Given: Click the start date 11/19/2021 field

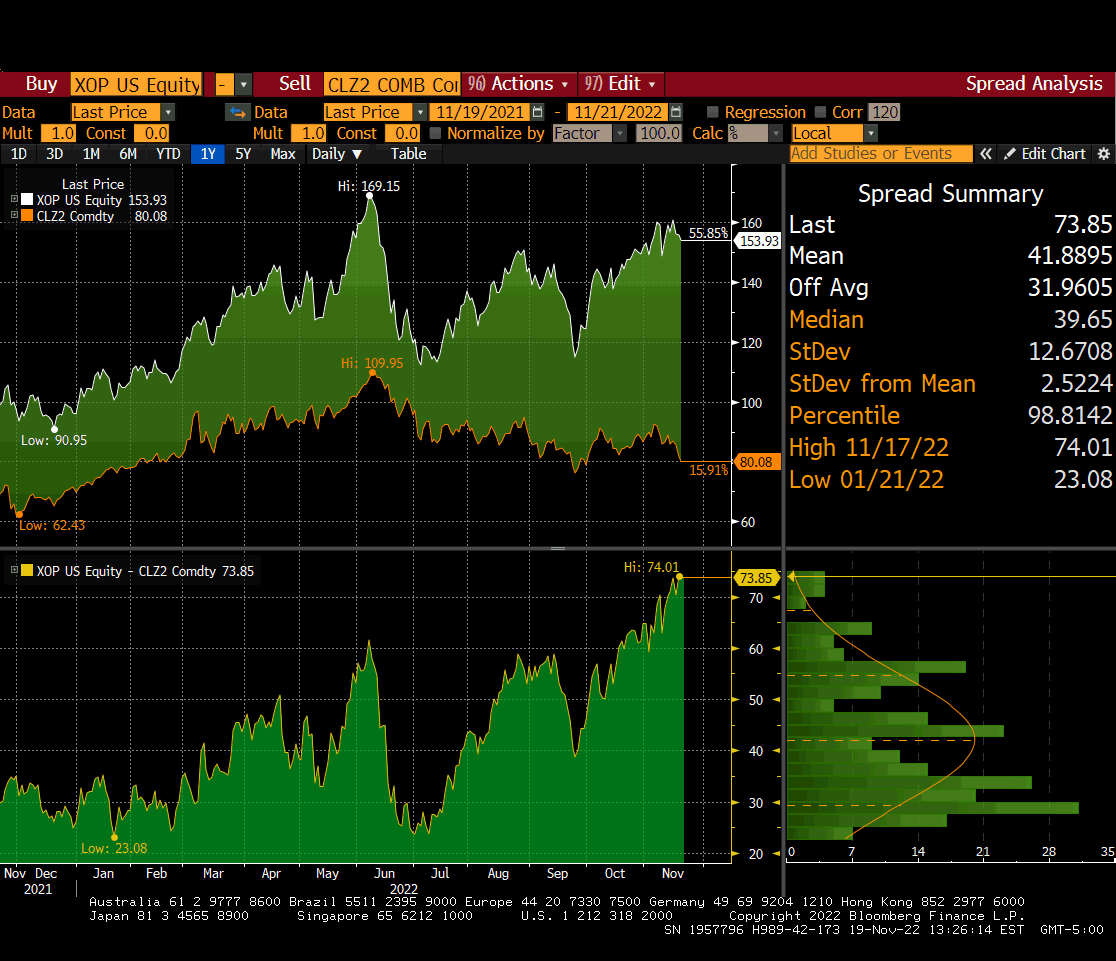Looking at the screenshot, I should [x=481, y=112].
